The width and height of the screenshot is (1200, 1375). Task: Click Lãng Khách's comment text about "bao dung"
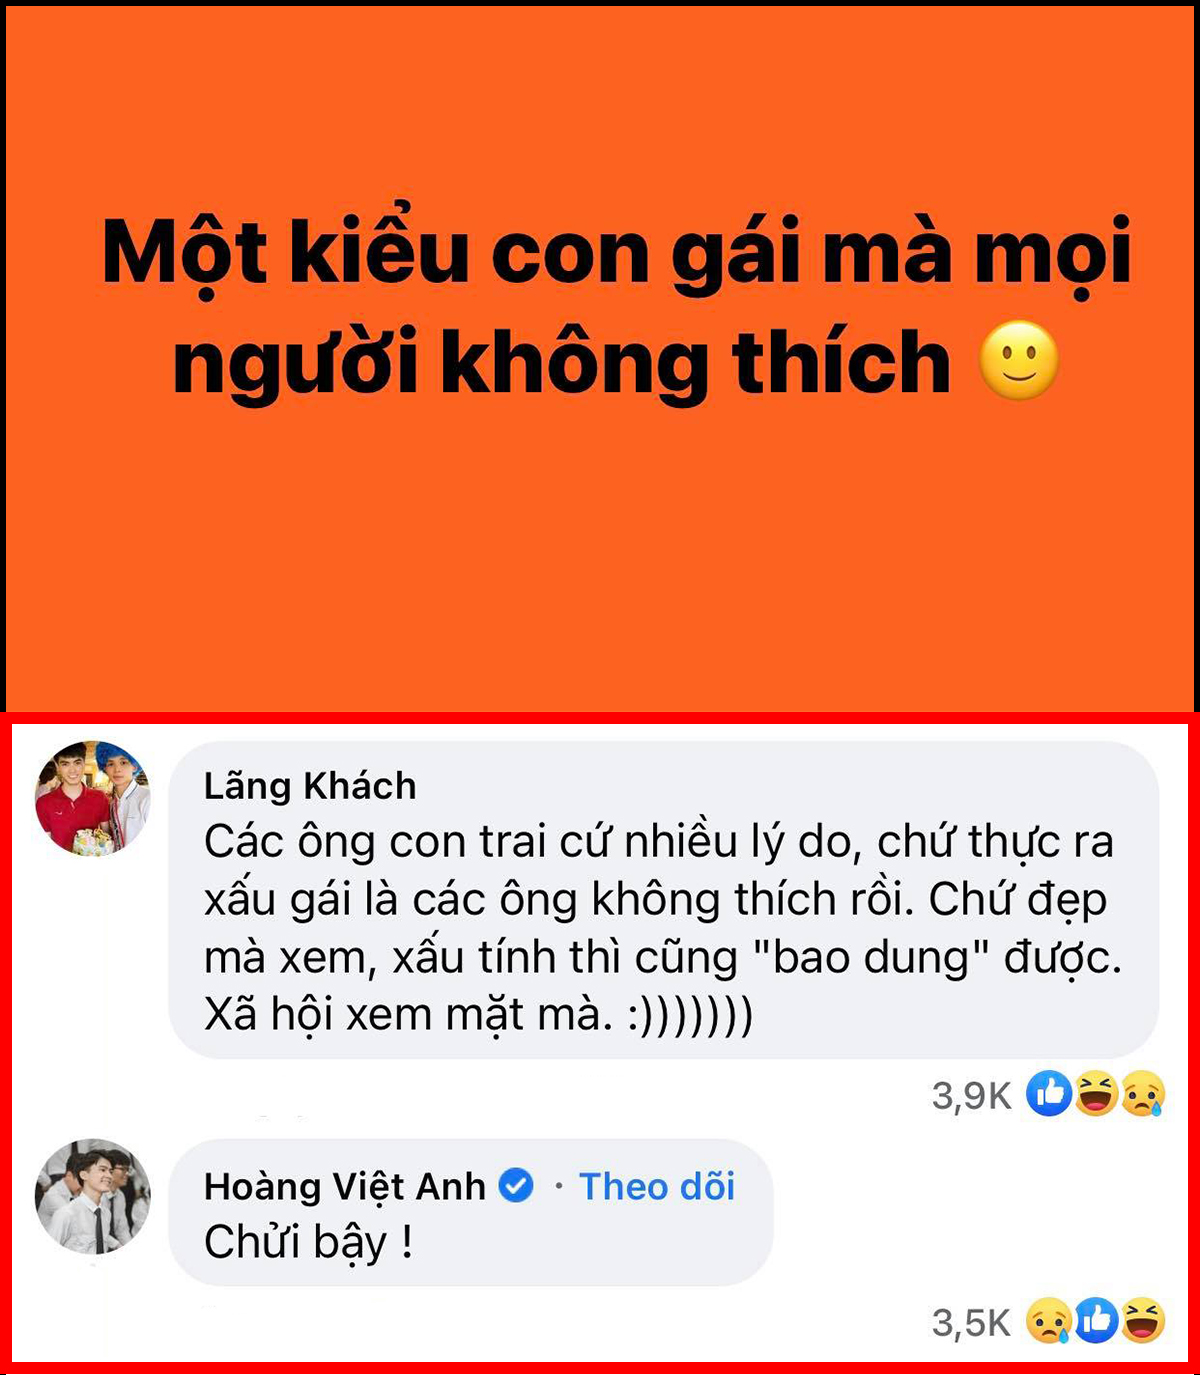pyautogui.click(x=663, y=927)
